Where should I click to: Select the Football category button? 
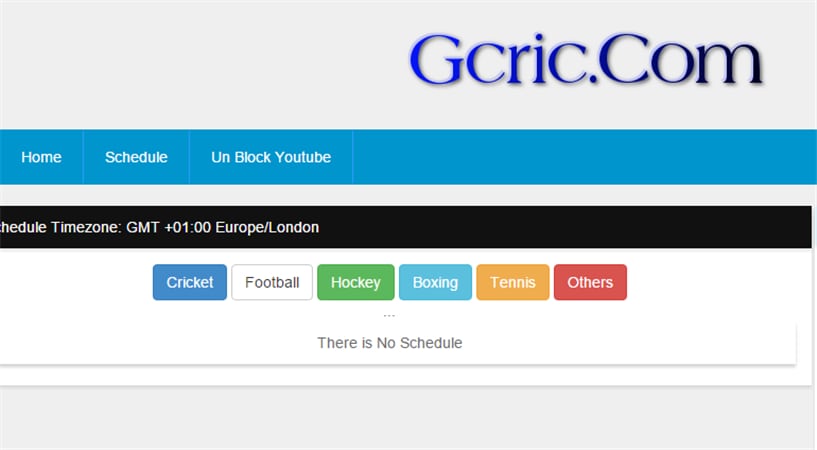tap(272, 282)
